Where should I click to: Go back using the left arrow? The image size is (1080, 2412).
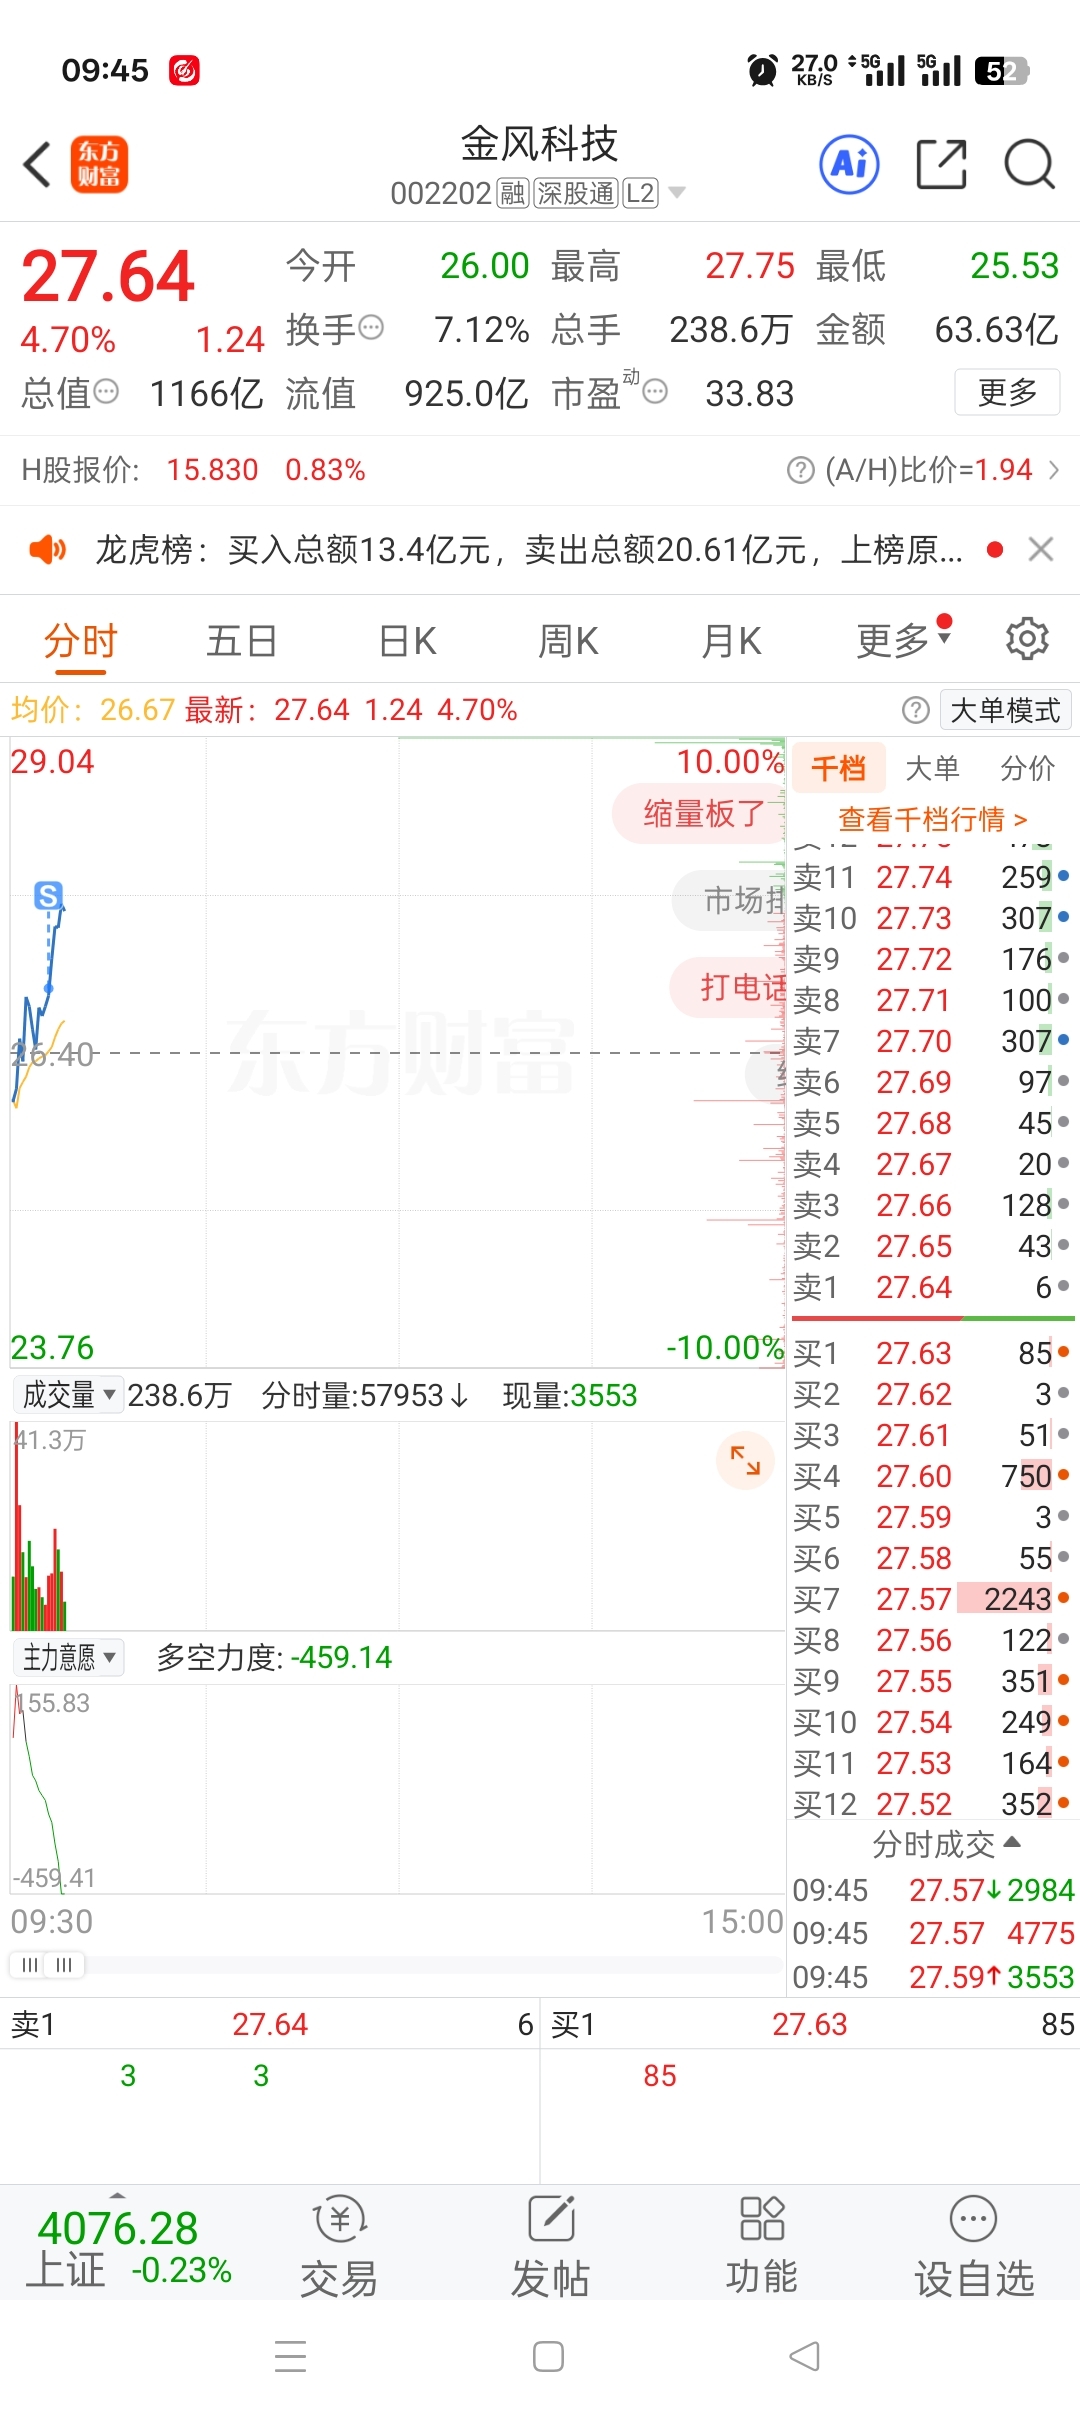click(x=37, y=164)
